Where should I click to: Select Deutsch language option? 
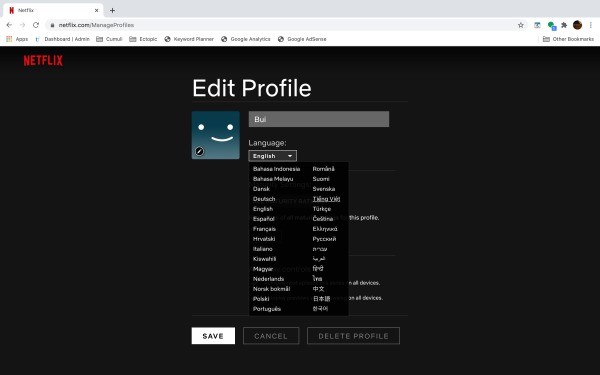coord(264,199)
